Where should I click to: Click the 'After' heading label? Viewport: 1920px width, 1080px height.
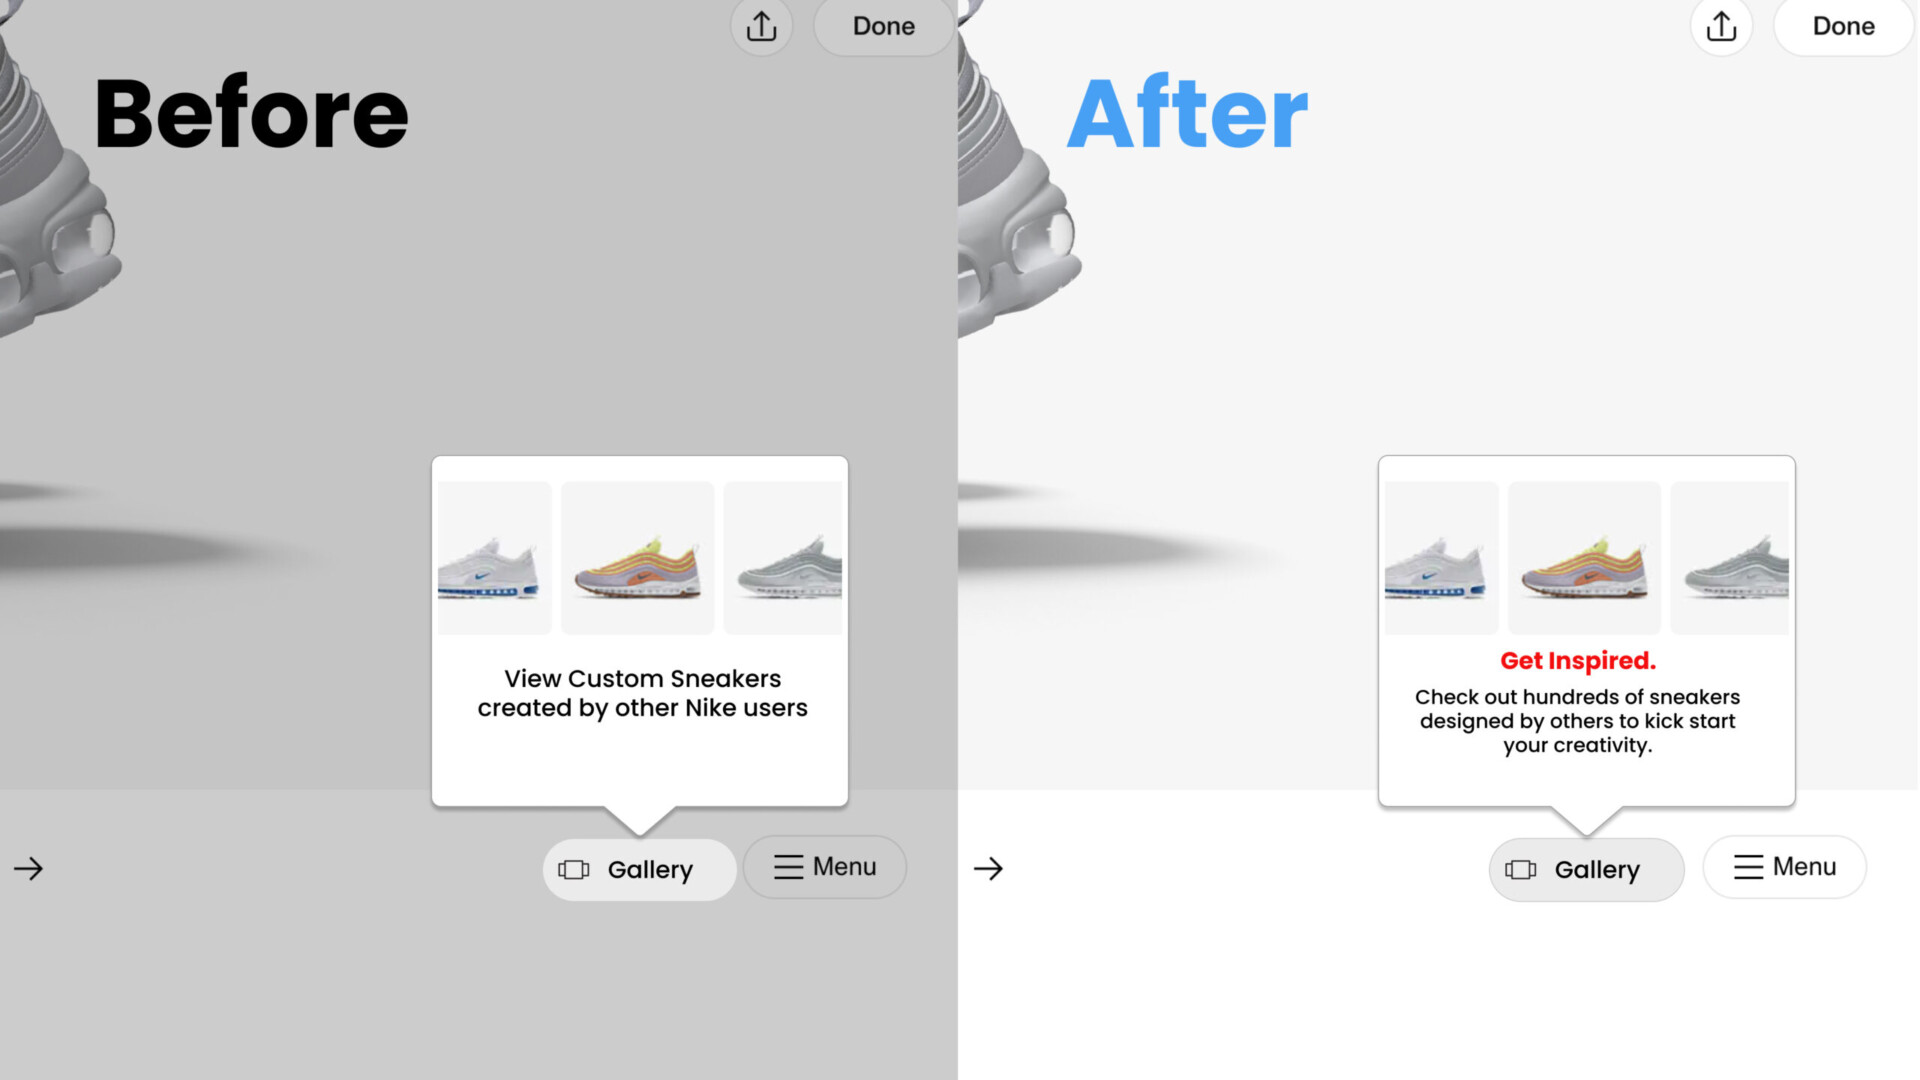click(x=1187, y=113)
